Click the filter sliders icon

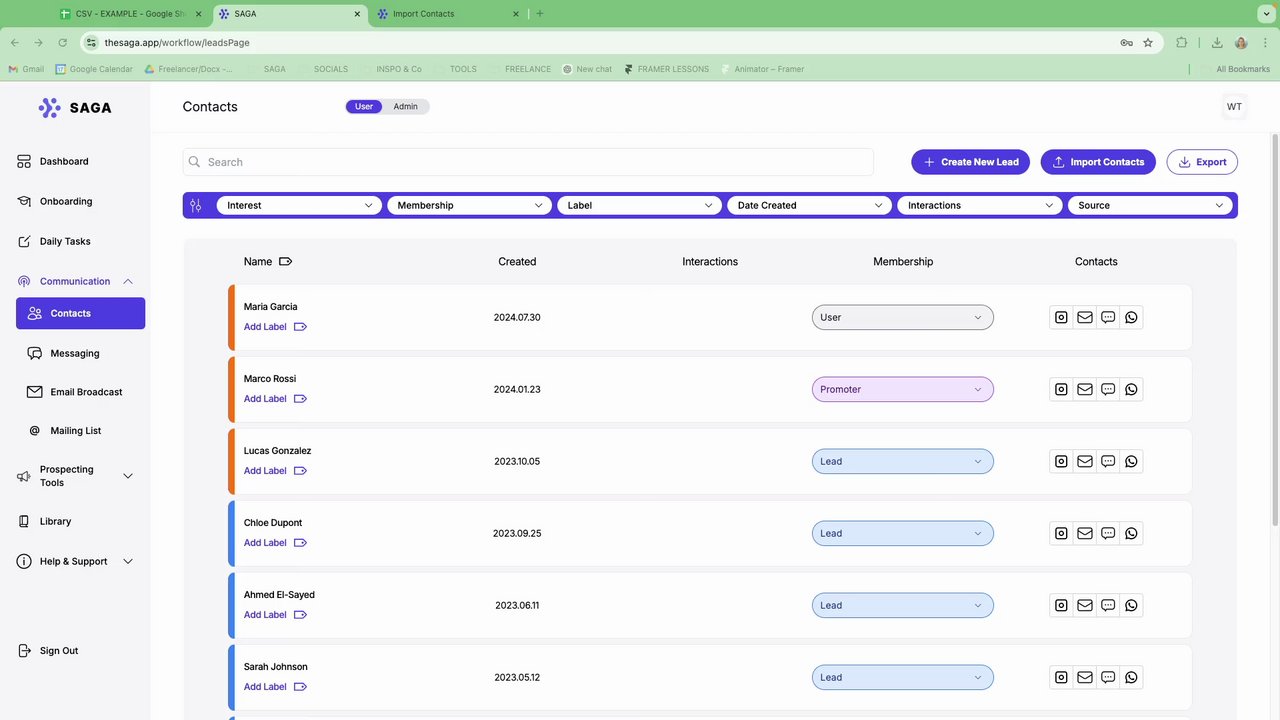point(196,205)
